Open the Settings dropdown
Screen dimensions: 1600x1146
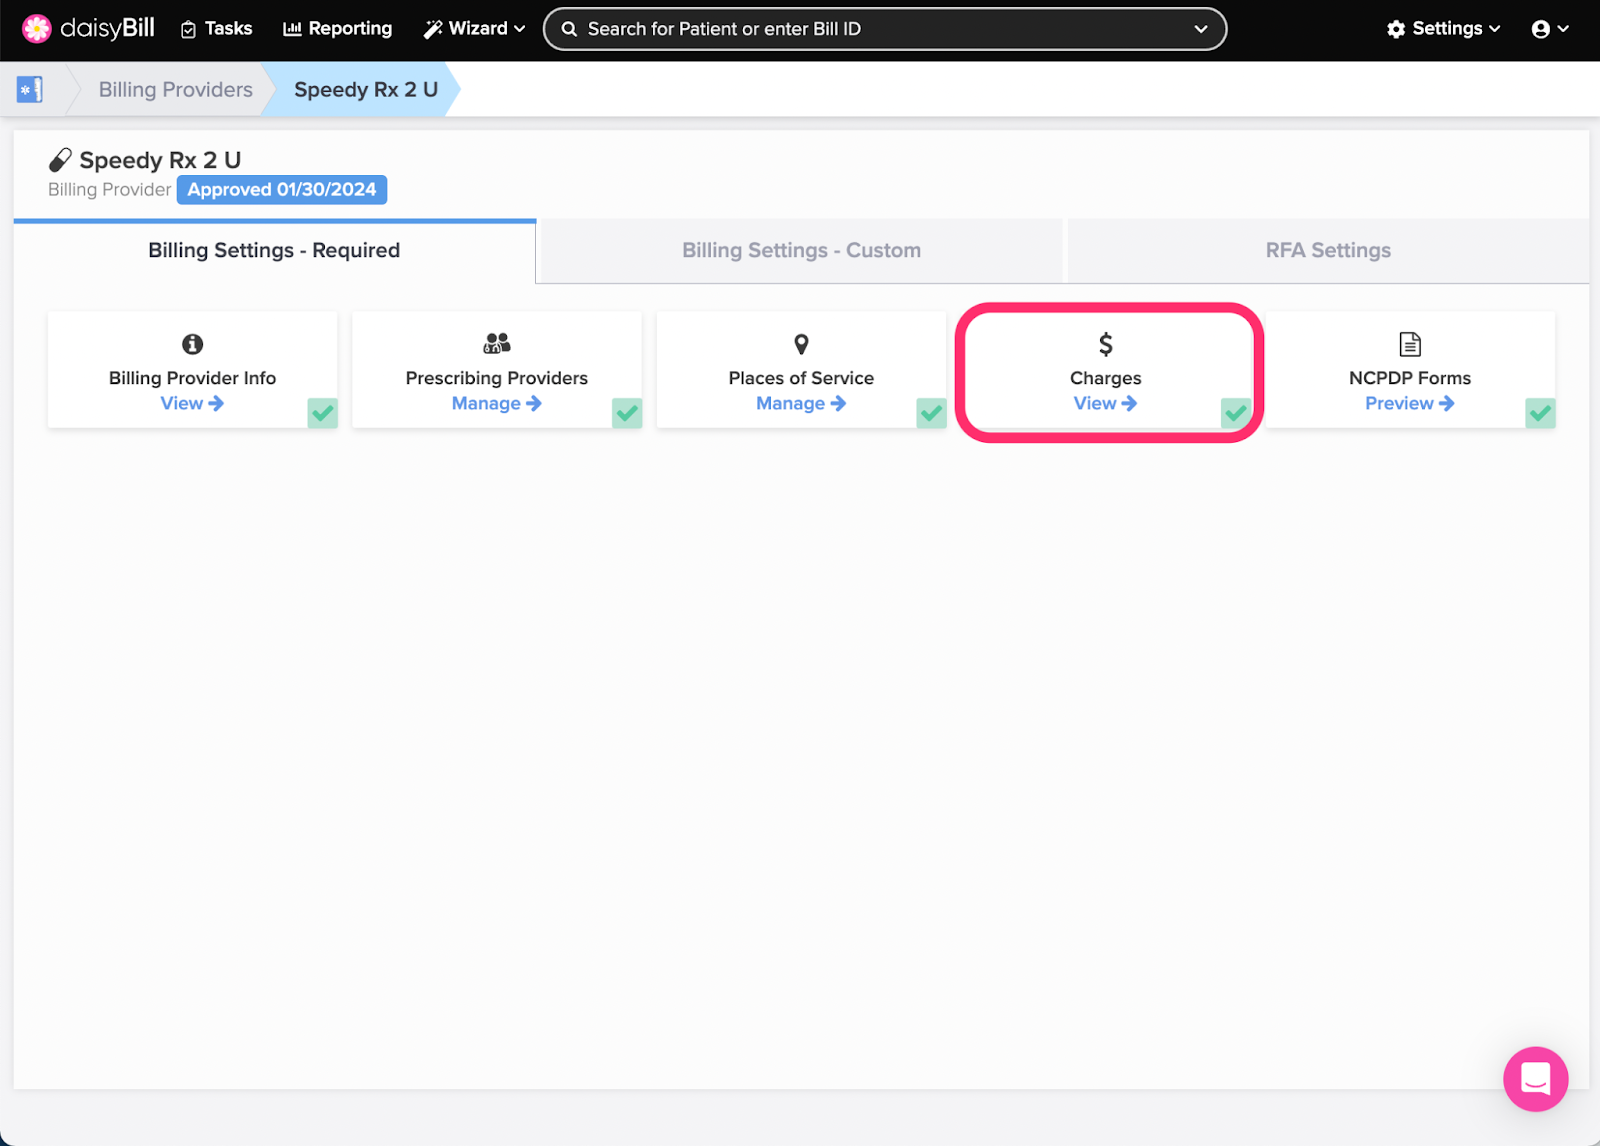(1443, 28)
